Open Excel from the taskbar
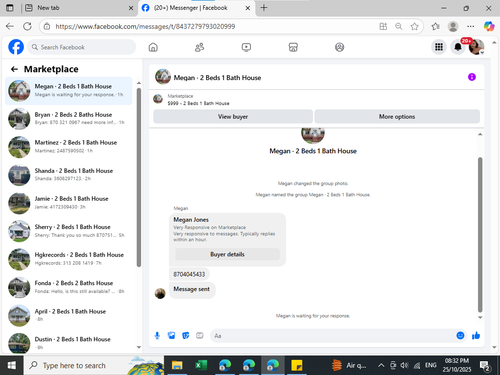Viewport: 500px width, 375px height. [201, 365]
